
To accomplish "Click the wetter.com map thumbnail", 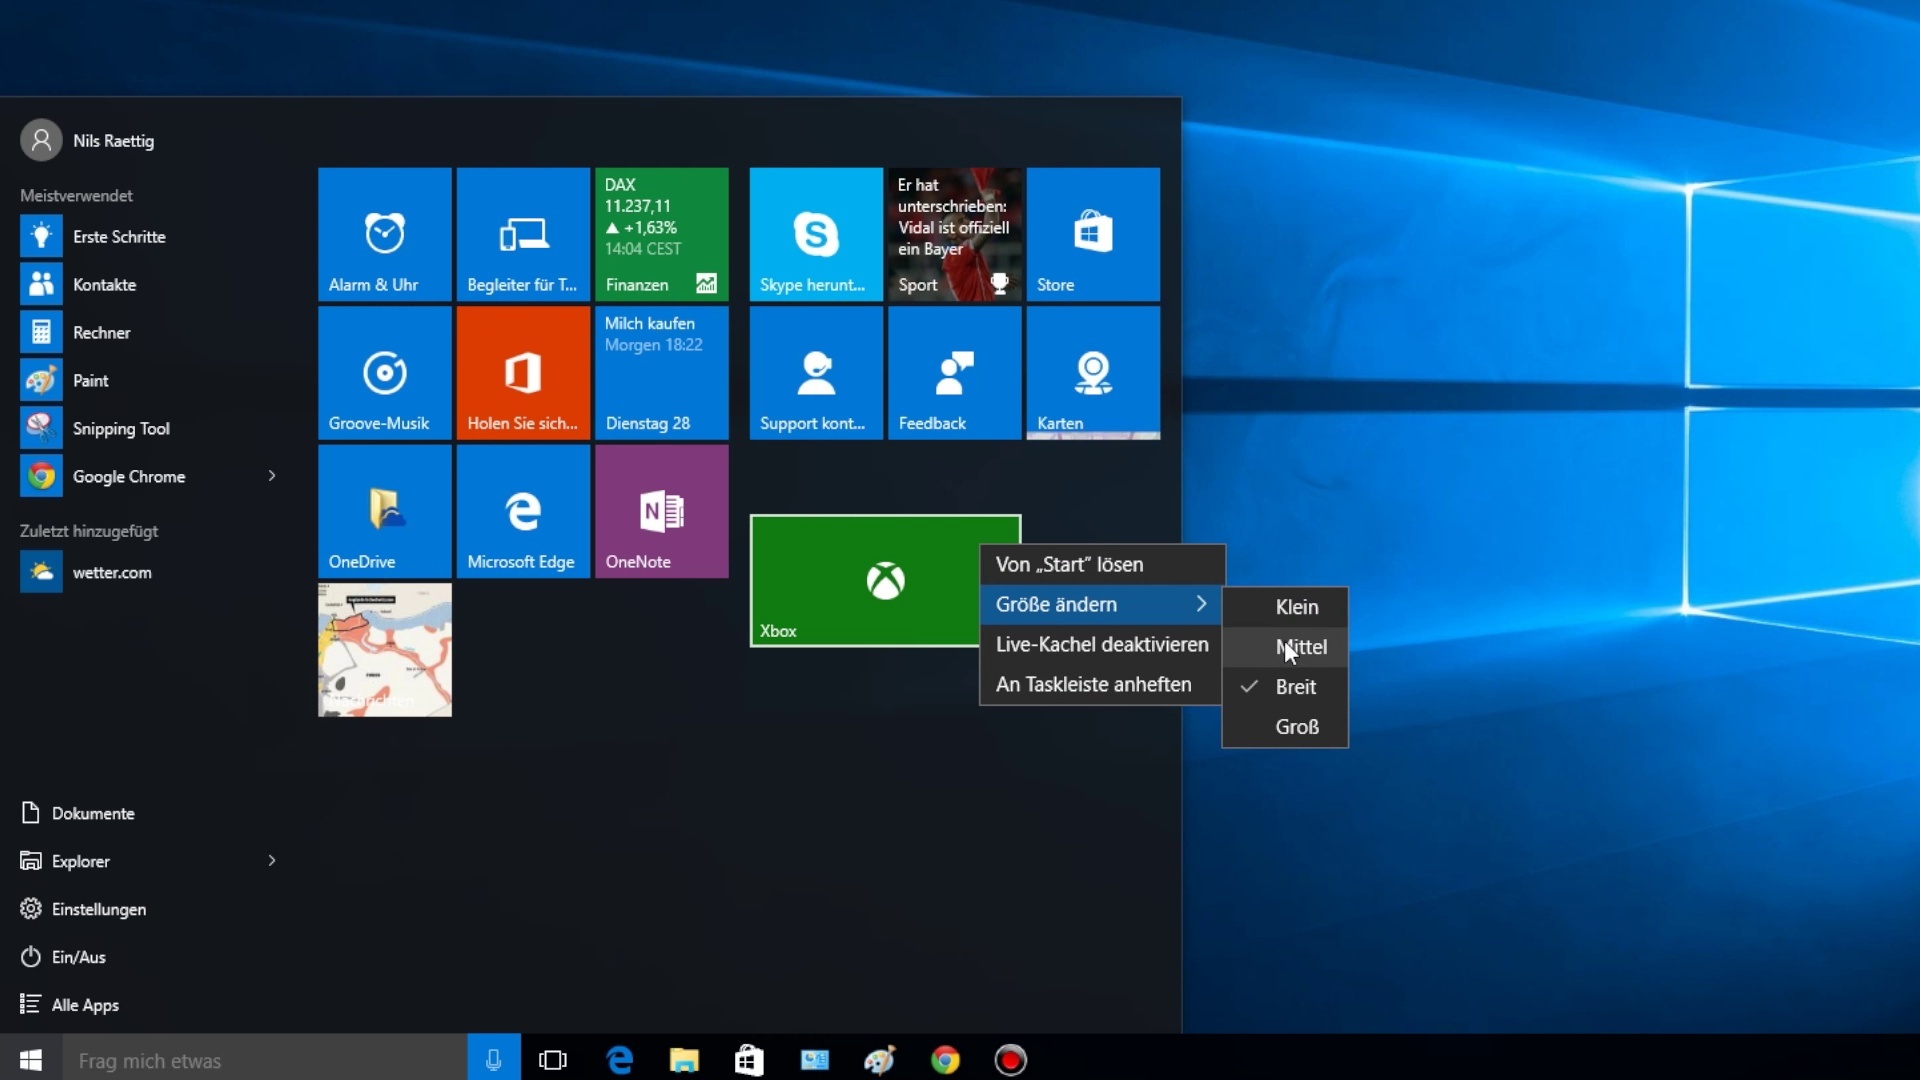I will pos(384,651).
